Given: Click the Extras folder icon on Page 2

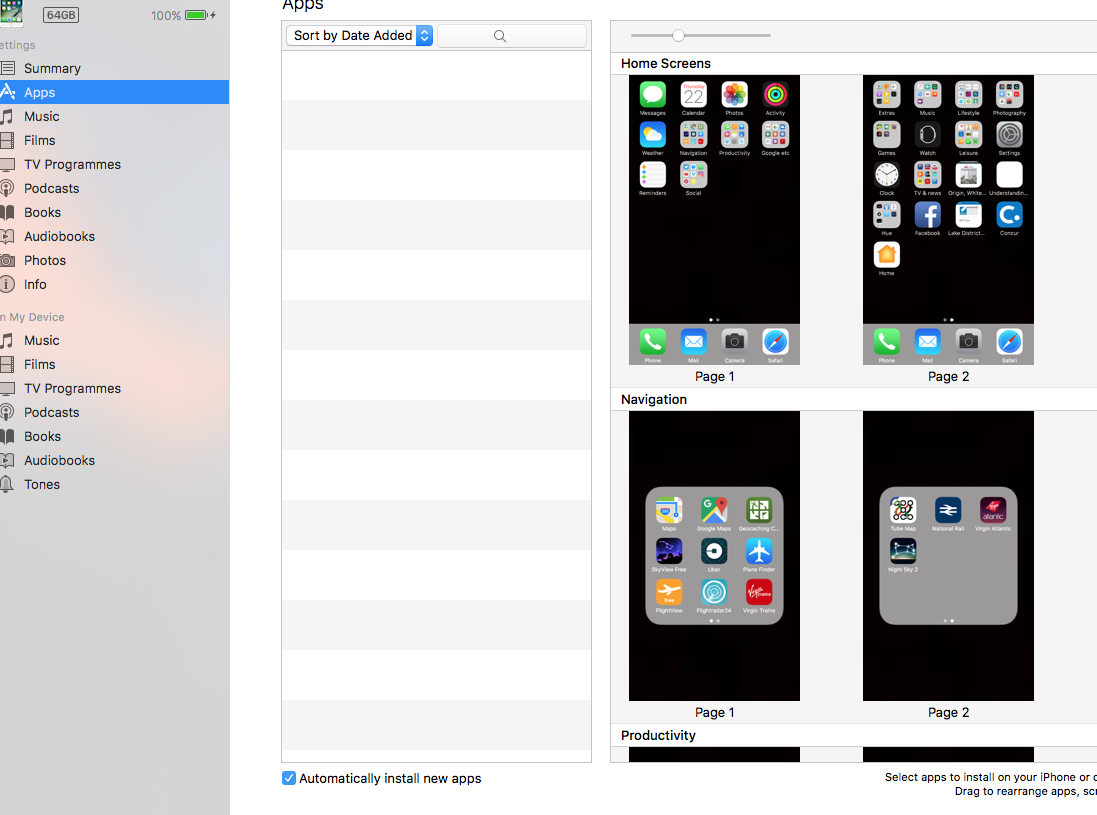Looking at the screenshot, I should [886, 94].
